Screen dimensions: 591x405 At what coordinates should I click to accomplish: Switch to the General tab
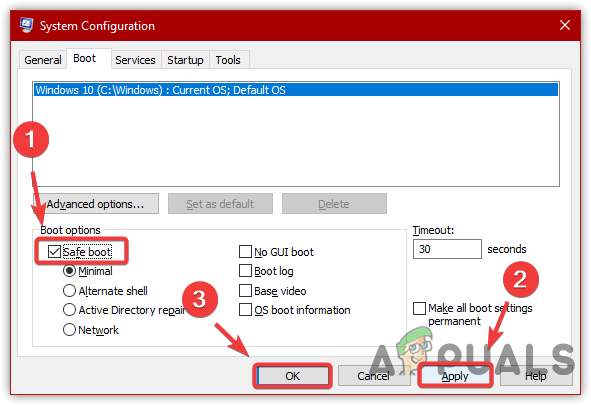[x=43, y=60]
